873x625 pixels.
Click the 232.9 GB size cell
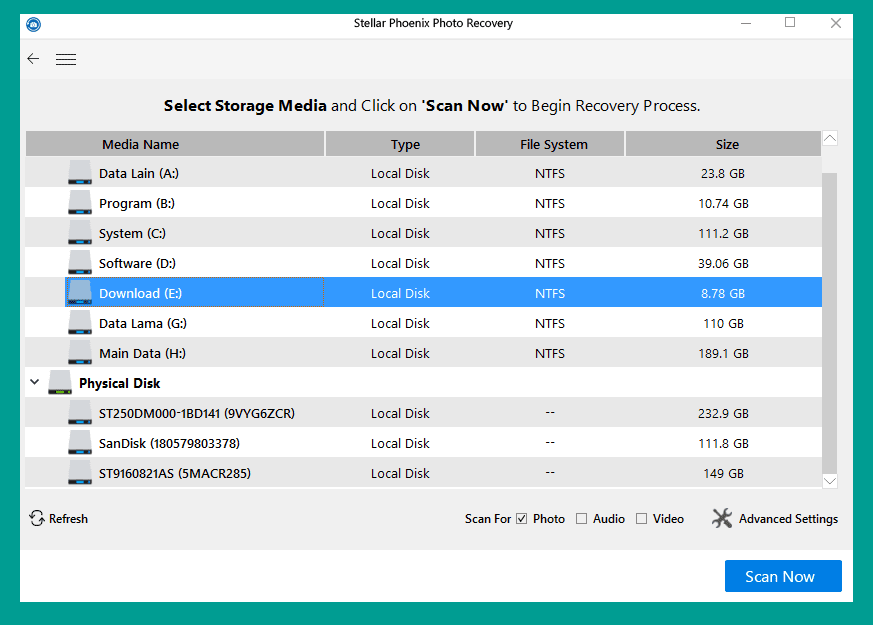(x=723, y=414)
